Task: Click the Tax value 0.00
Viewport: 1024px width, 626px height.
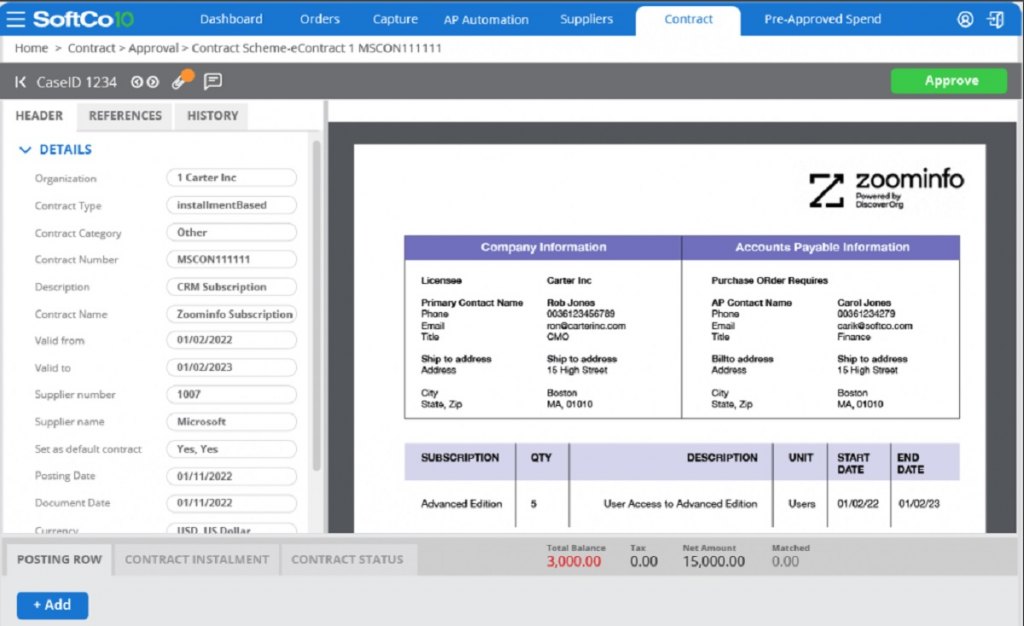Action: (x=644, y=561)
